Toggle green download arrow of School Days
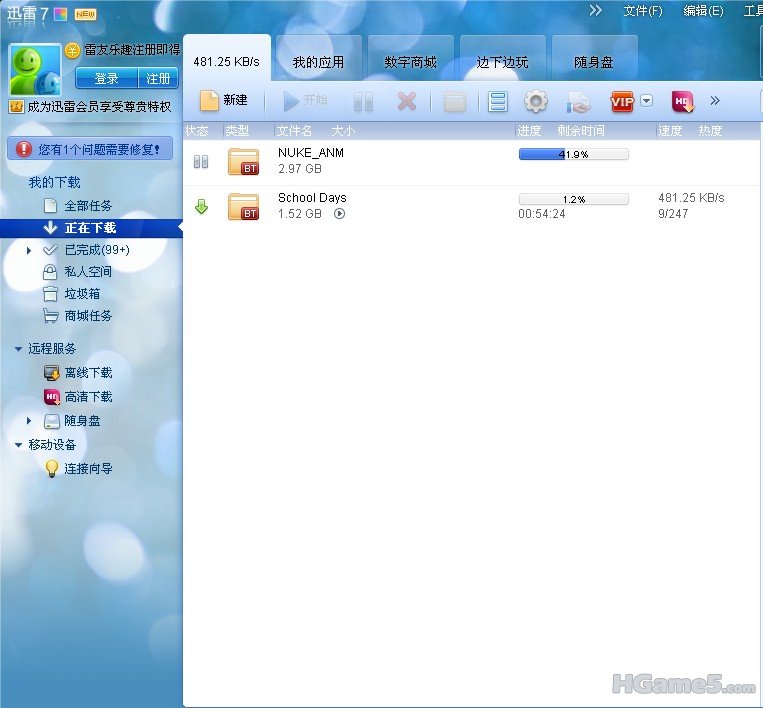Screen dimensions: 763x708 [x=201, y=207]
